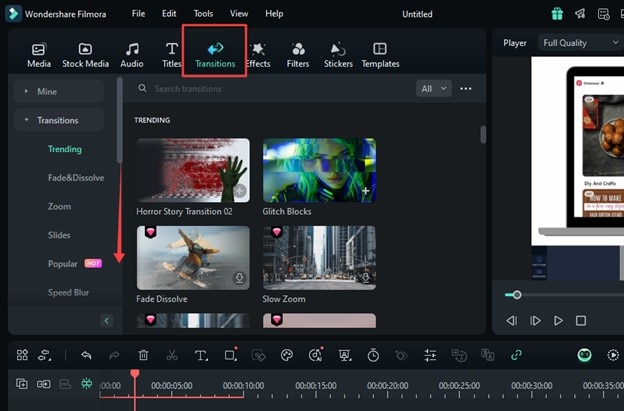This screenshot has width=624, height=411.
Task: Click the ripple edit icon in timeline toolbar
Action: (44, 355)
